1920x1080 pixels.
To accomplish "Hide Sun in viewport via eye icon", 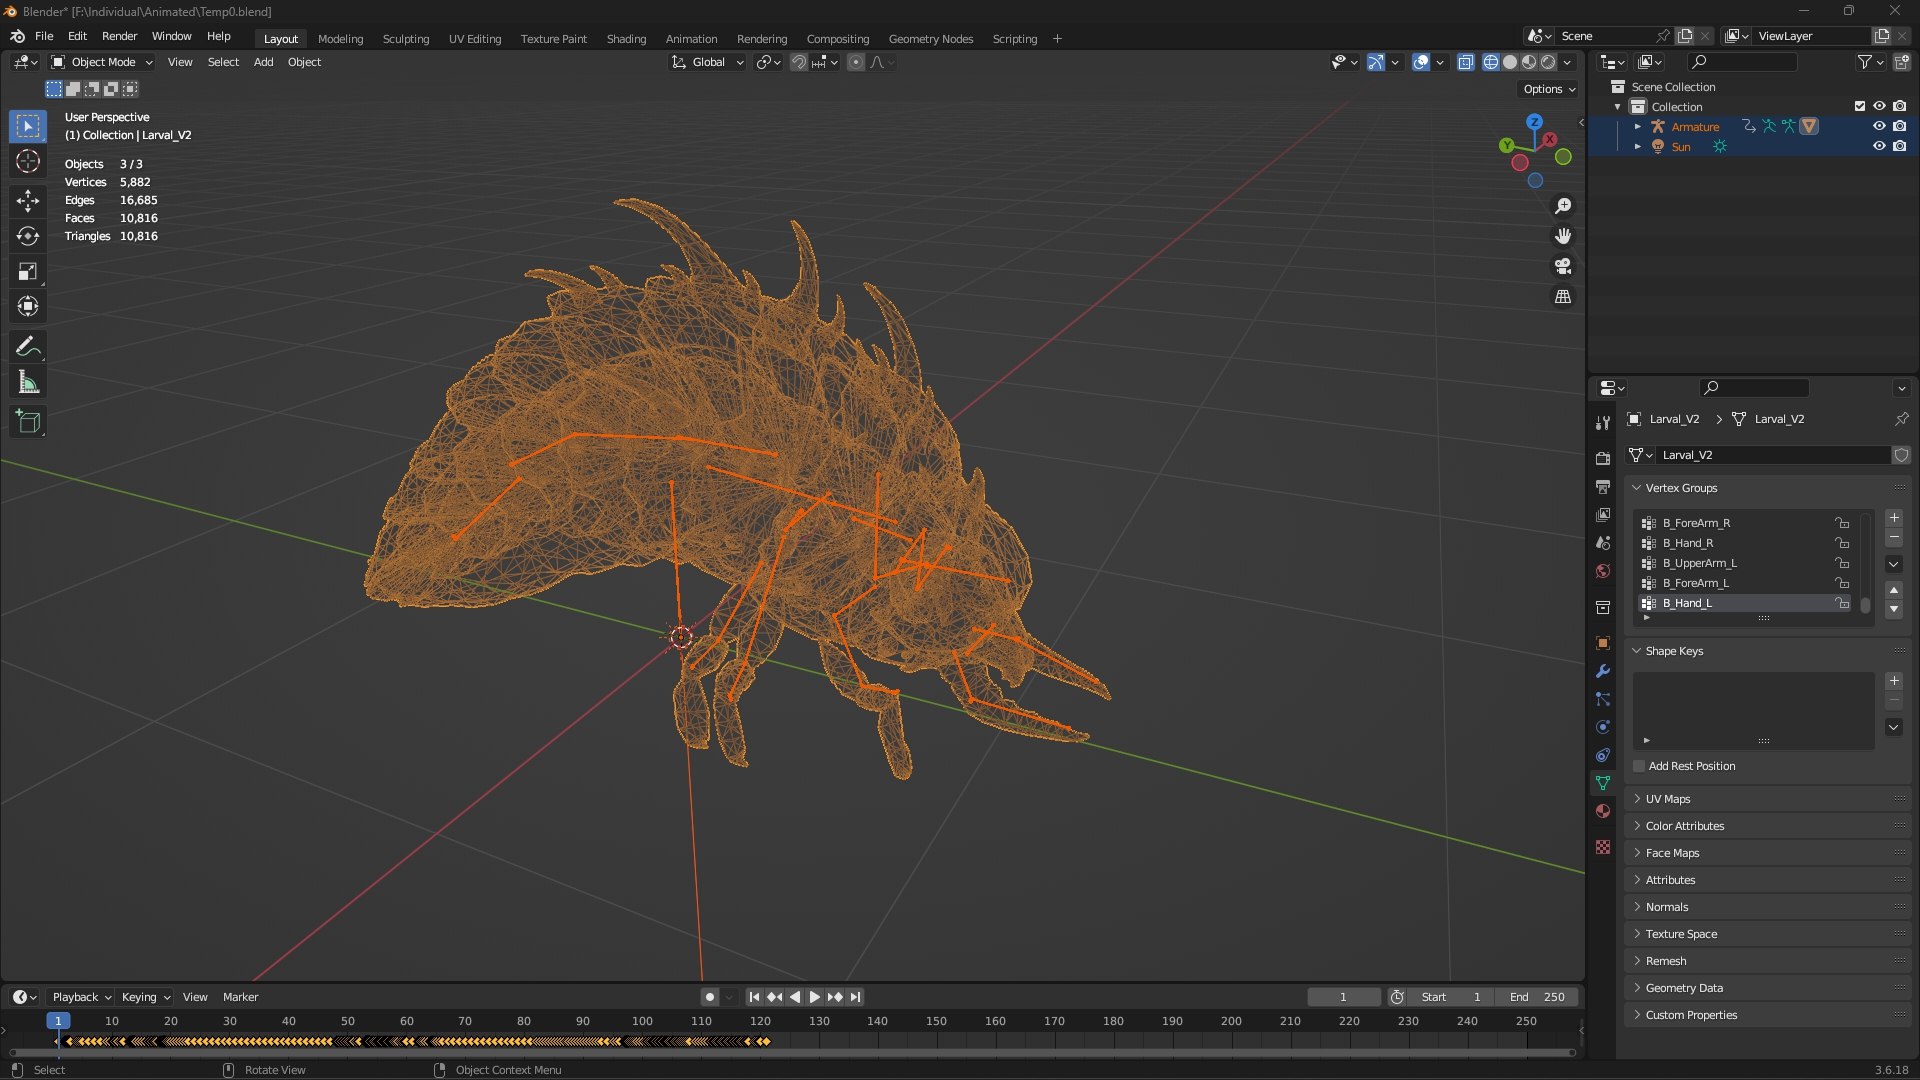I will point(1879,146).
